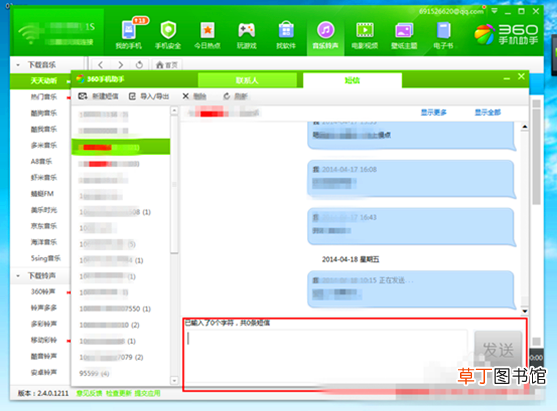557x411 pixels.
Task: Click the conversation list scroll down arrow
Action: point(174,380)
